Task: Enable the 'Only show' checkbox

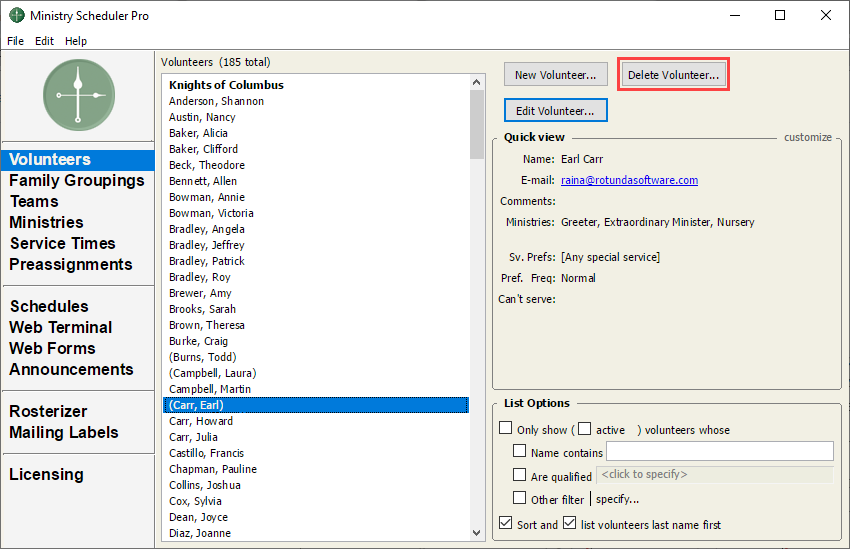Action: pyautogui.click(x=506, y=429)
